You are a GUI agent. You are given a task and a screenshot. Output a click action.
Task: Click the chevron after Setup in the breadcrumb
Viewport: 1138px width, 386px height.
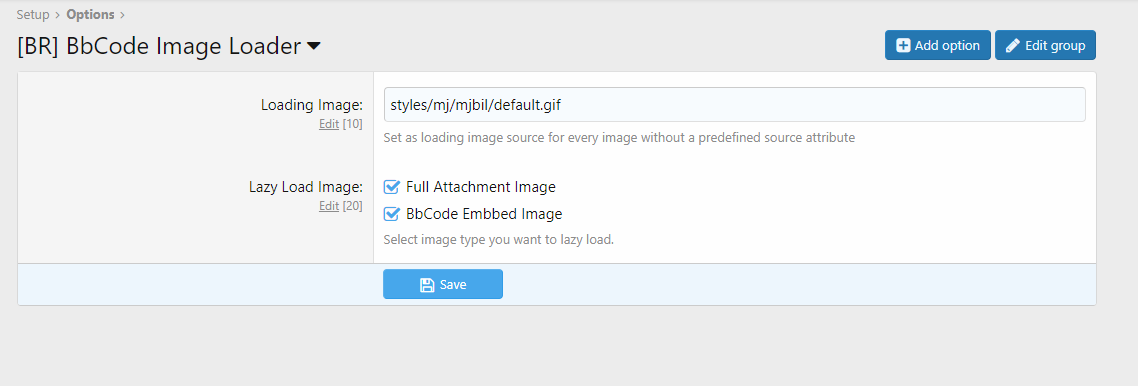click(x=58, y=15)
